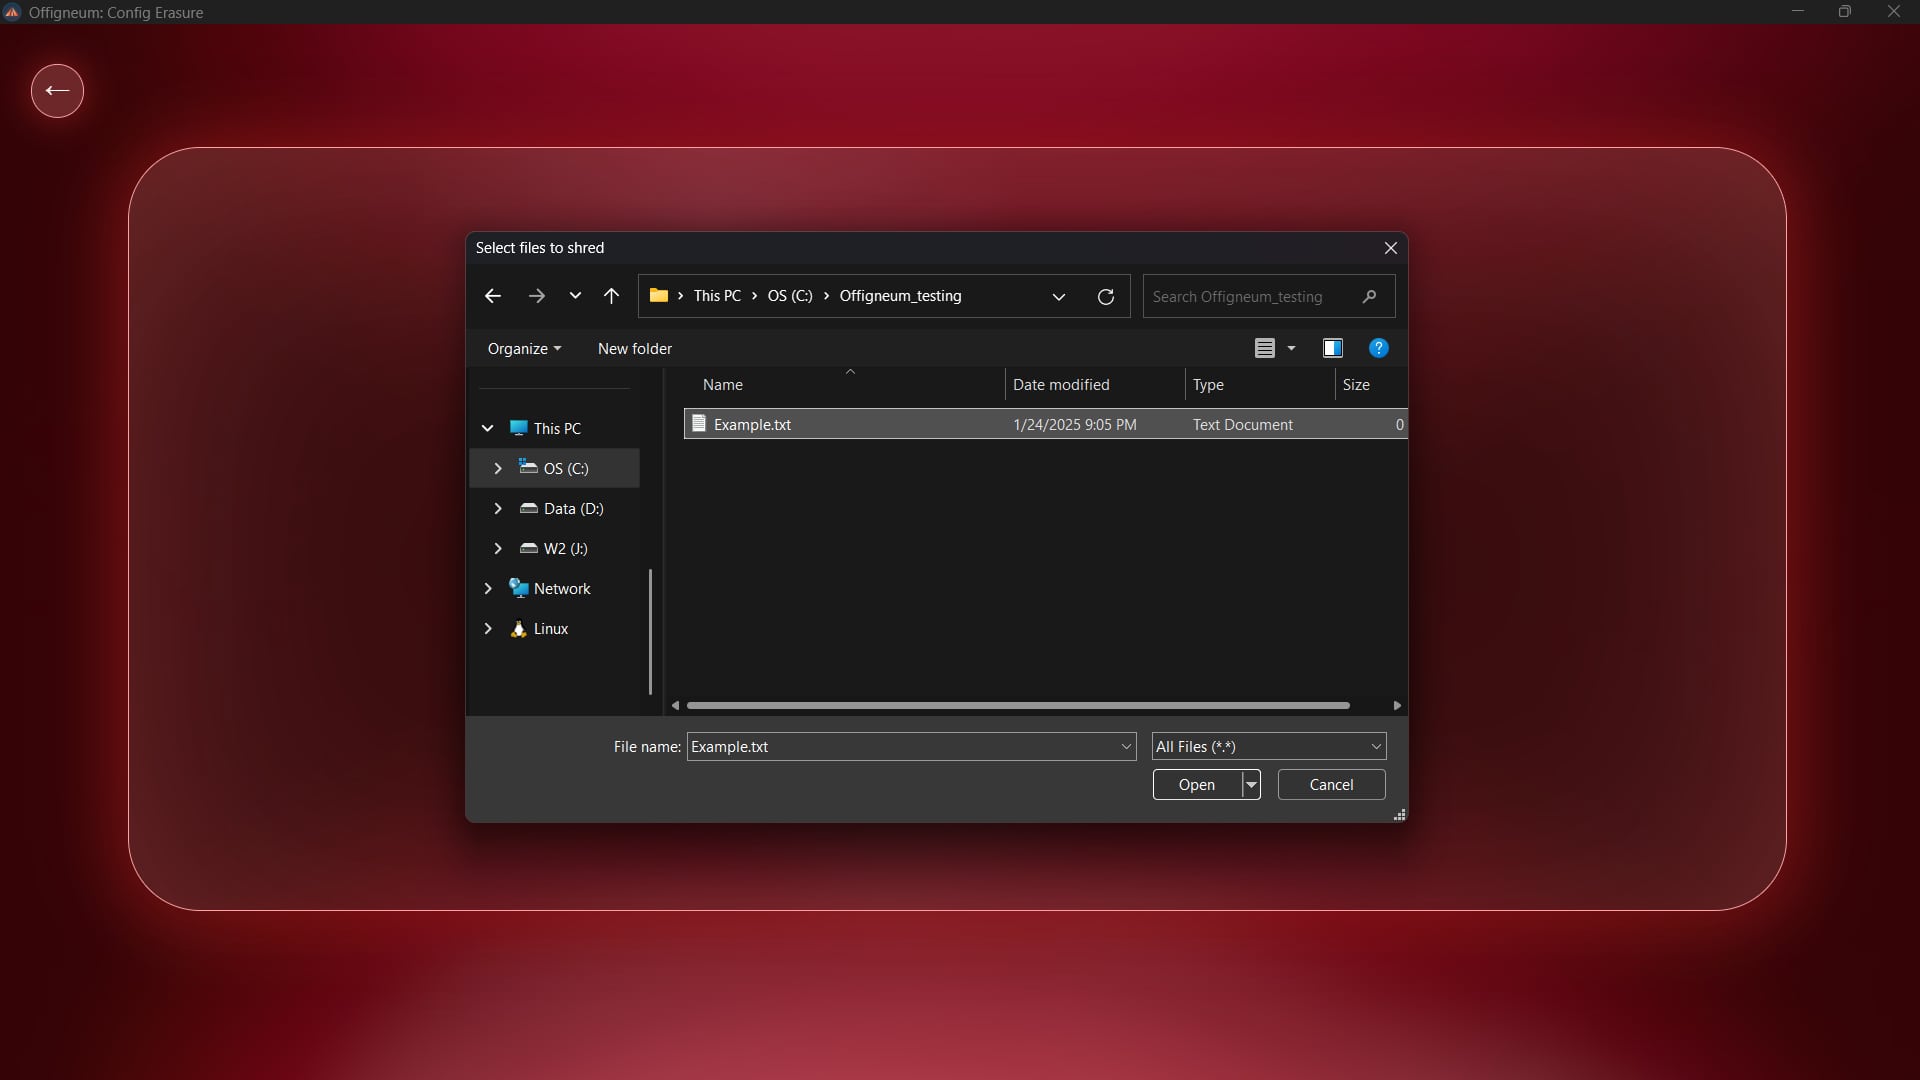This screenshot has width=1920, height=1080.
Task: Navigate forward in the file dialog
Action: 537,296
